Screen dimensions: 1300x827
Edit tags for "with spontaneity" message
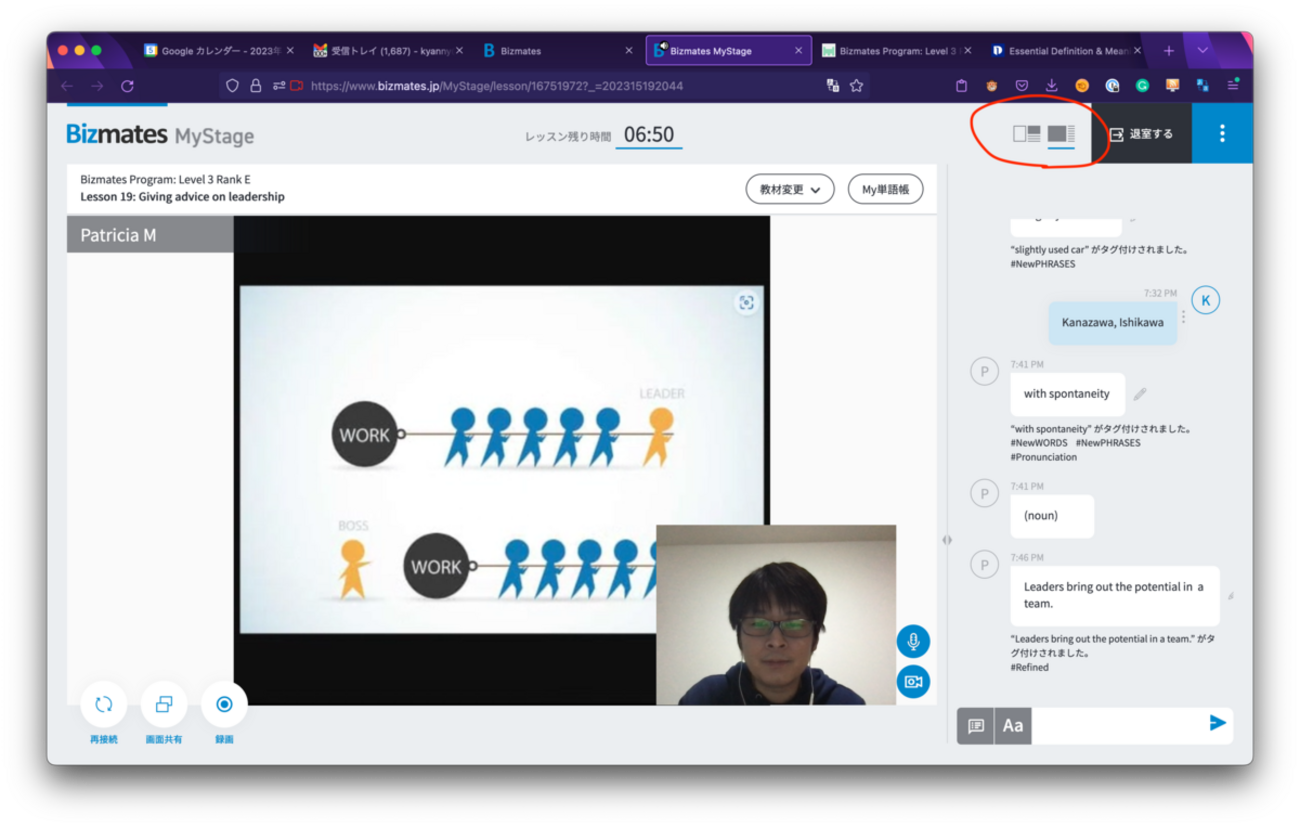click(x=1139, y=395)
